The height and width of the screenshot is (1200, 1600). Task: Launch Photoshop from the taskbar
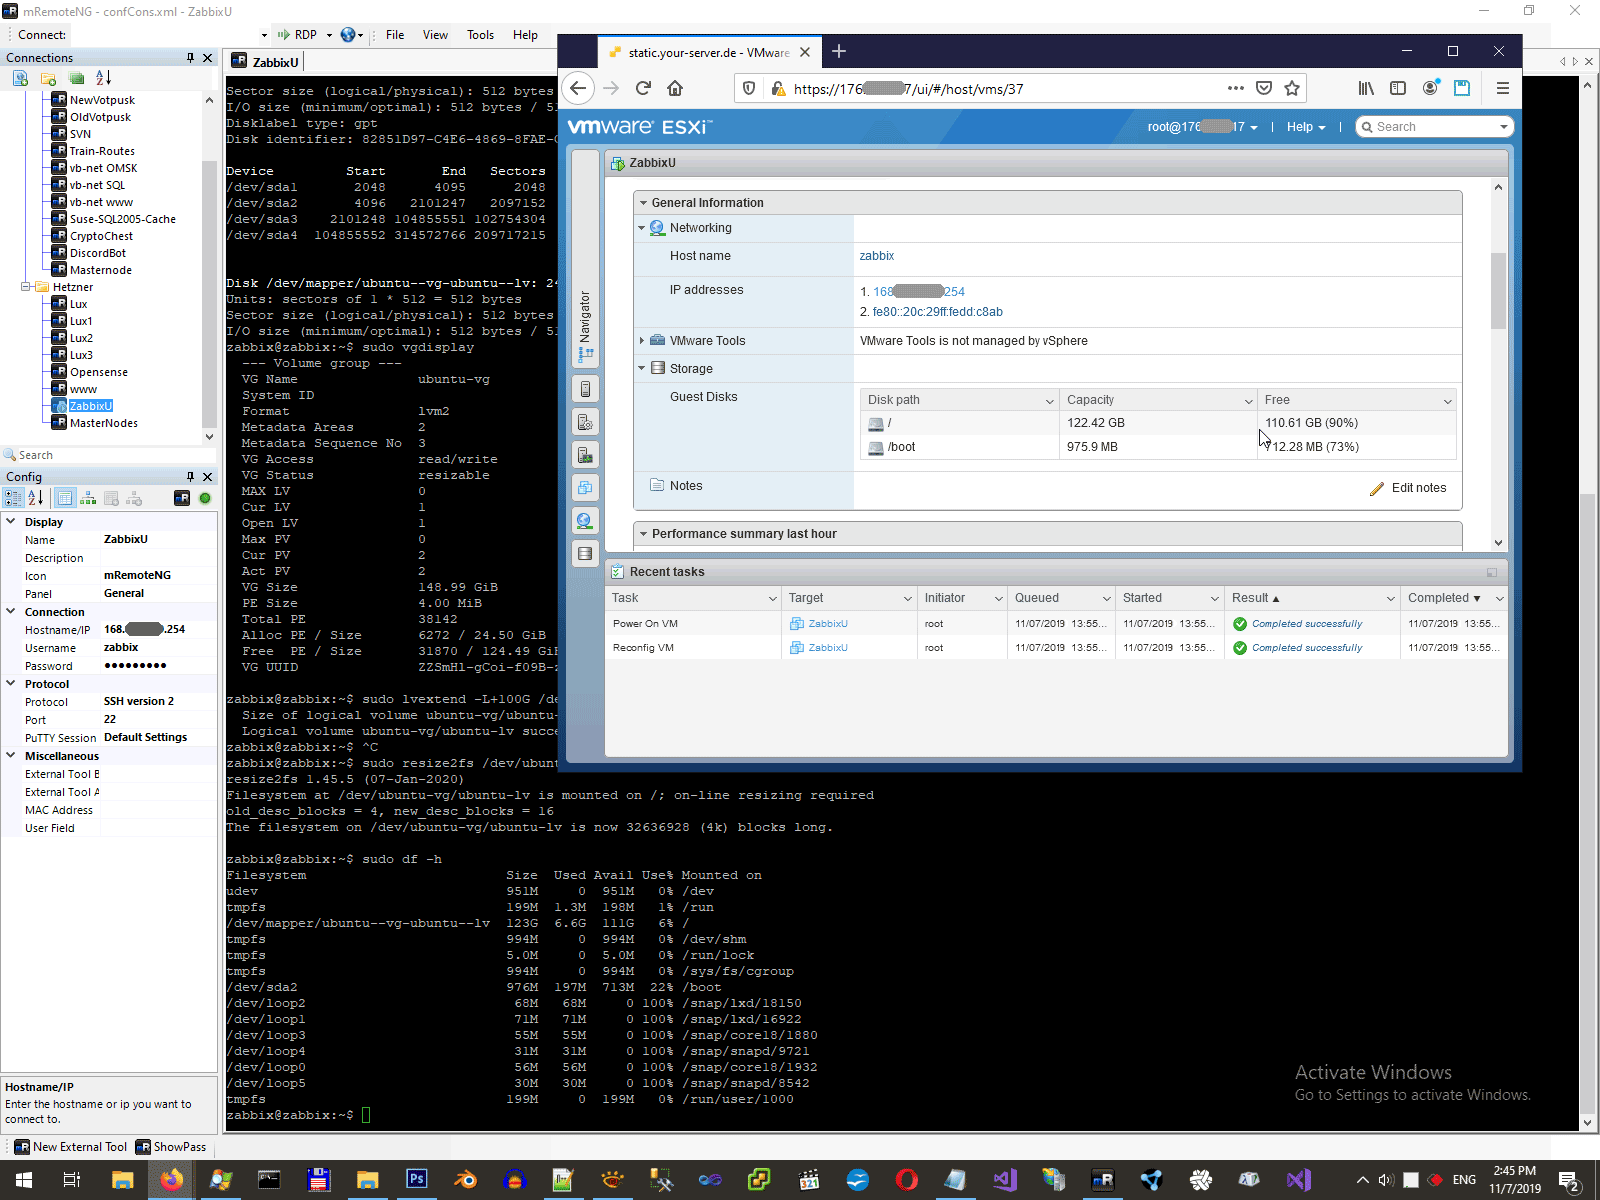tap(417, 1180)
